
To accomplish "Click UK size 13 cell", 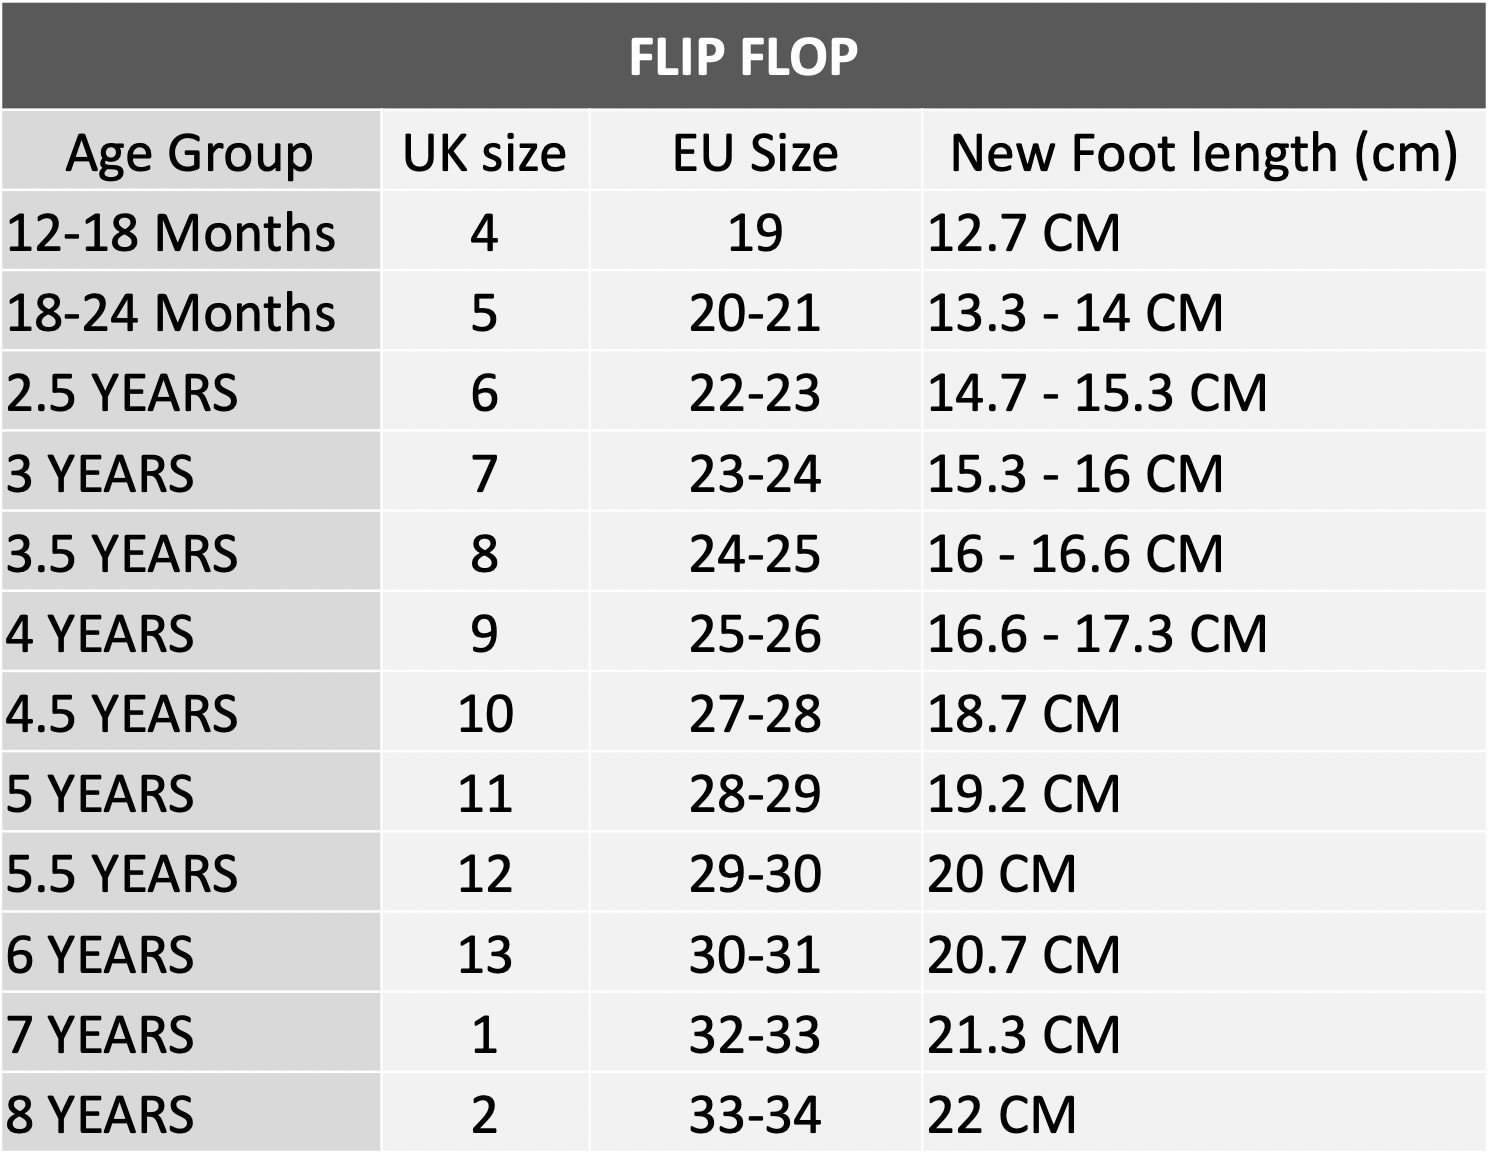I will [485, 954].
